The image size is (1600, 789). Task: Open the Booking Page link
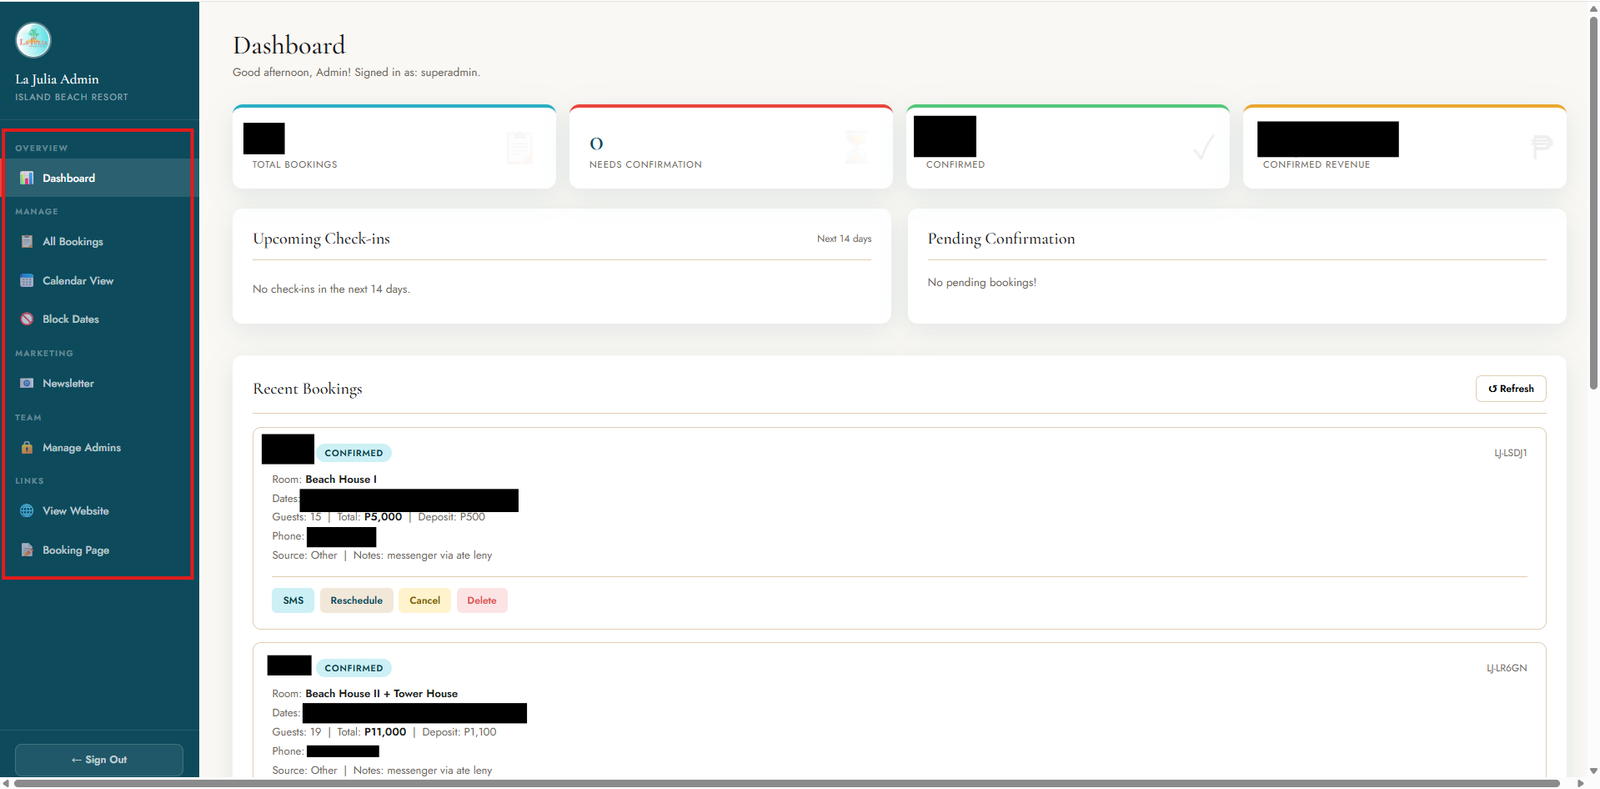(x=99, y=550)
